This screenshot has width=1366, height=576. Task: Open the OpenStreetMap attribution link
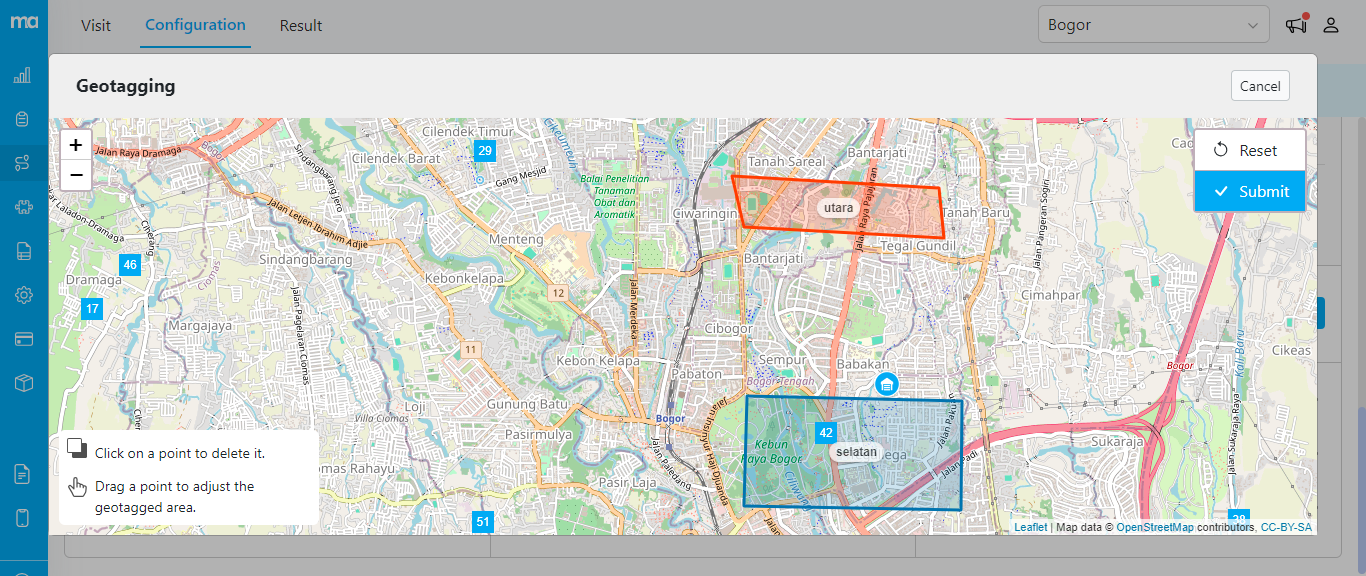click(x=1154, y=527)
